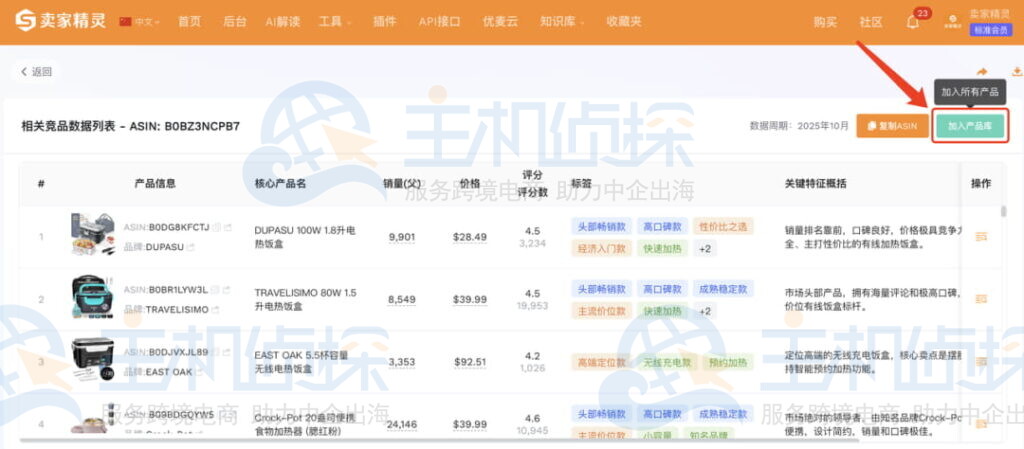The width and height of the screenshot is (1024, 449).
Task: Click the 复制ASIN button
Action: click(892, 125)
